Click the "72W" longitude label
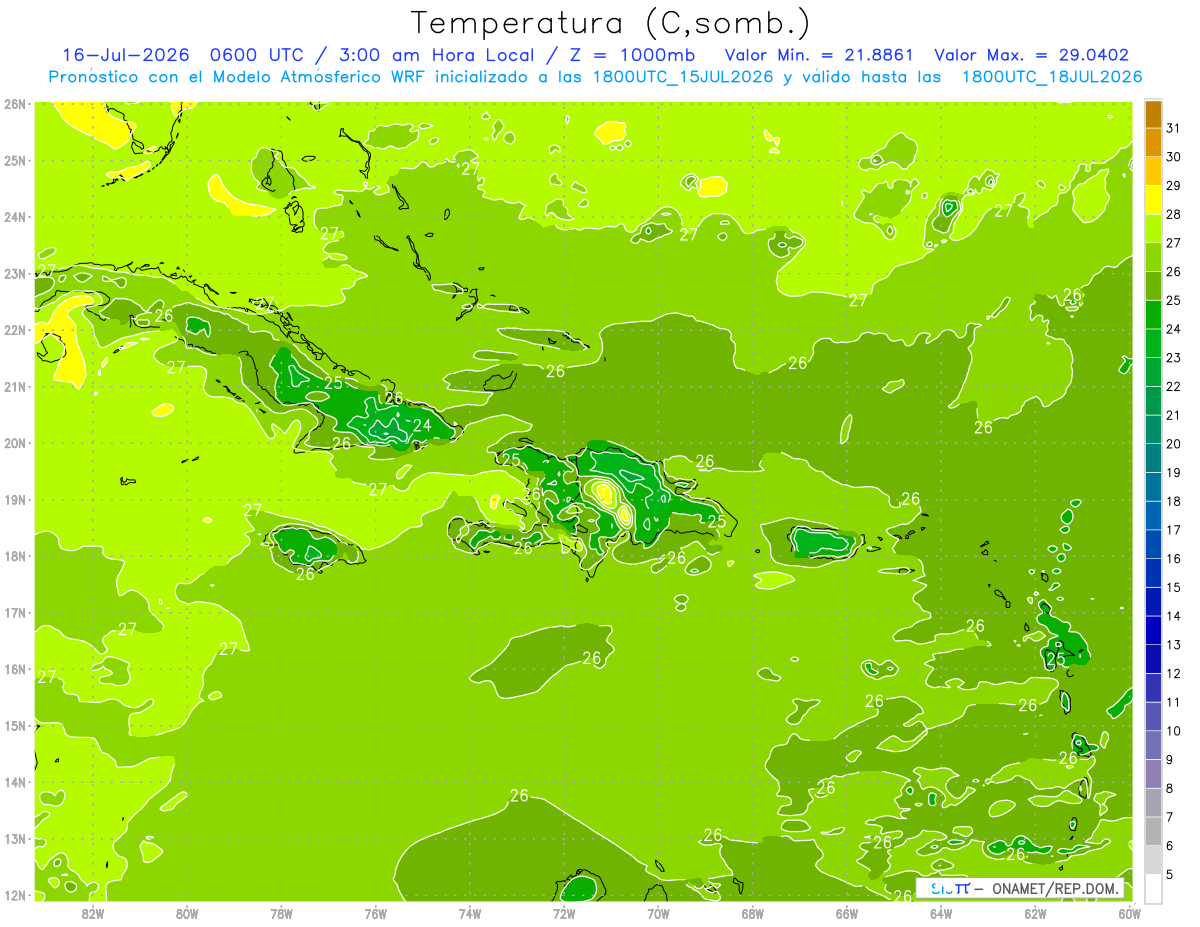Viewport: 1200px width, 927px height. [564, 913]
